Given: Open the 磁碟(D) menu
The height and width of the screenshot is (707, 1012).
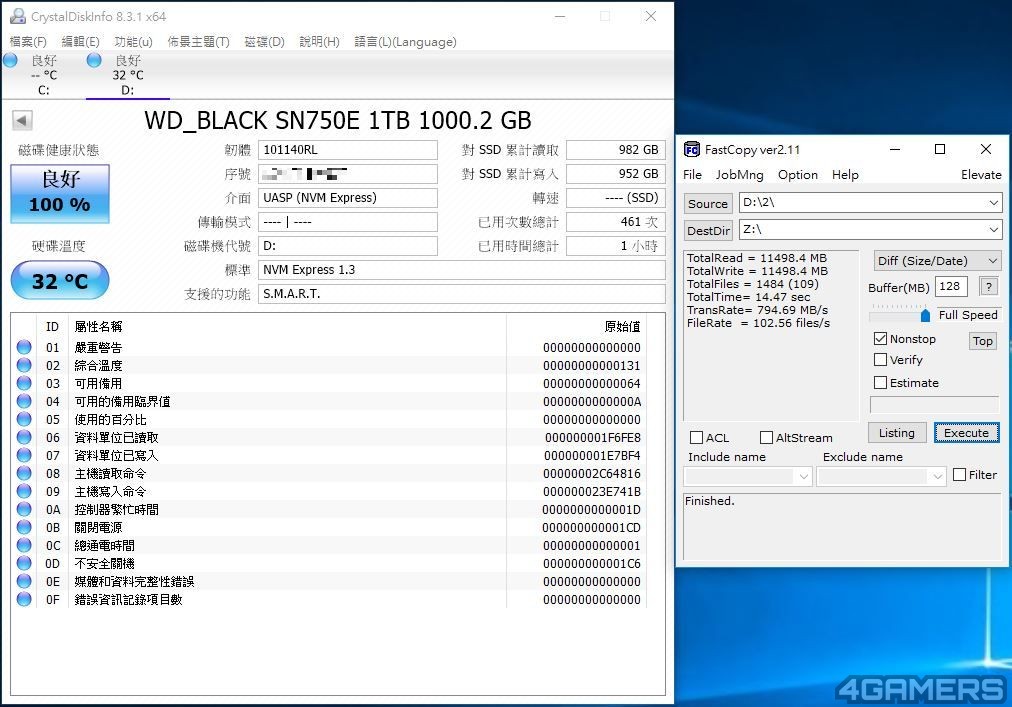Looking at the screenshot, I should coord(265,42).
